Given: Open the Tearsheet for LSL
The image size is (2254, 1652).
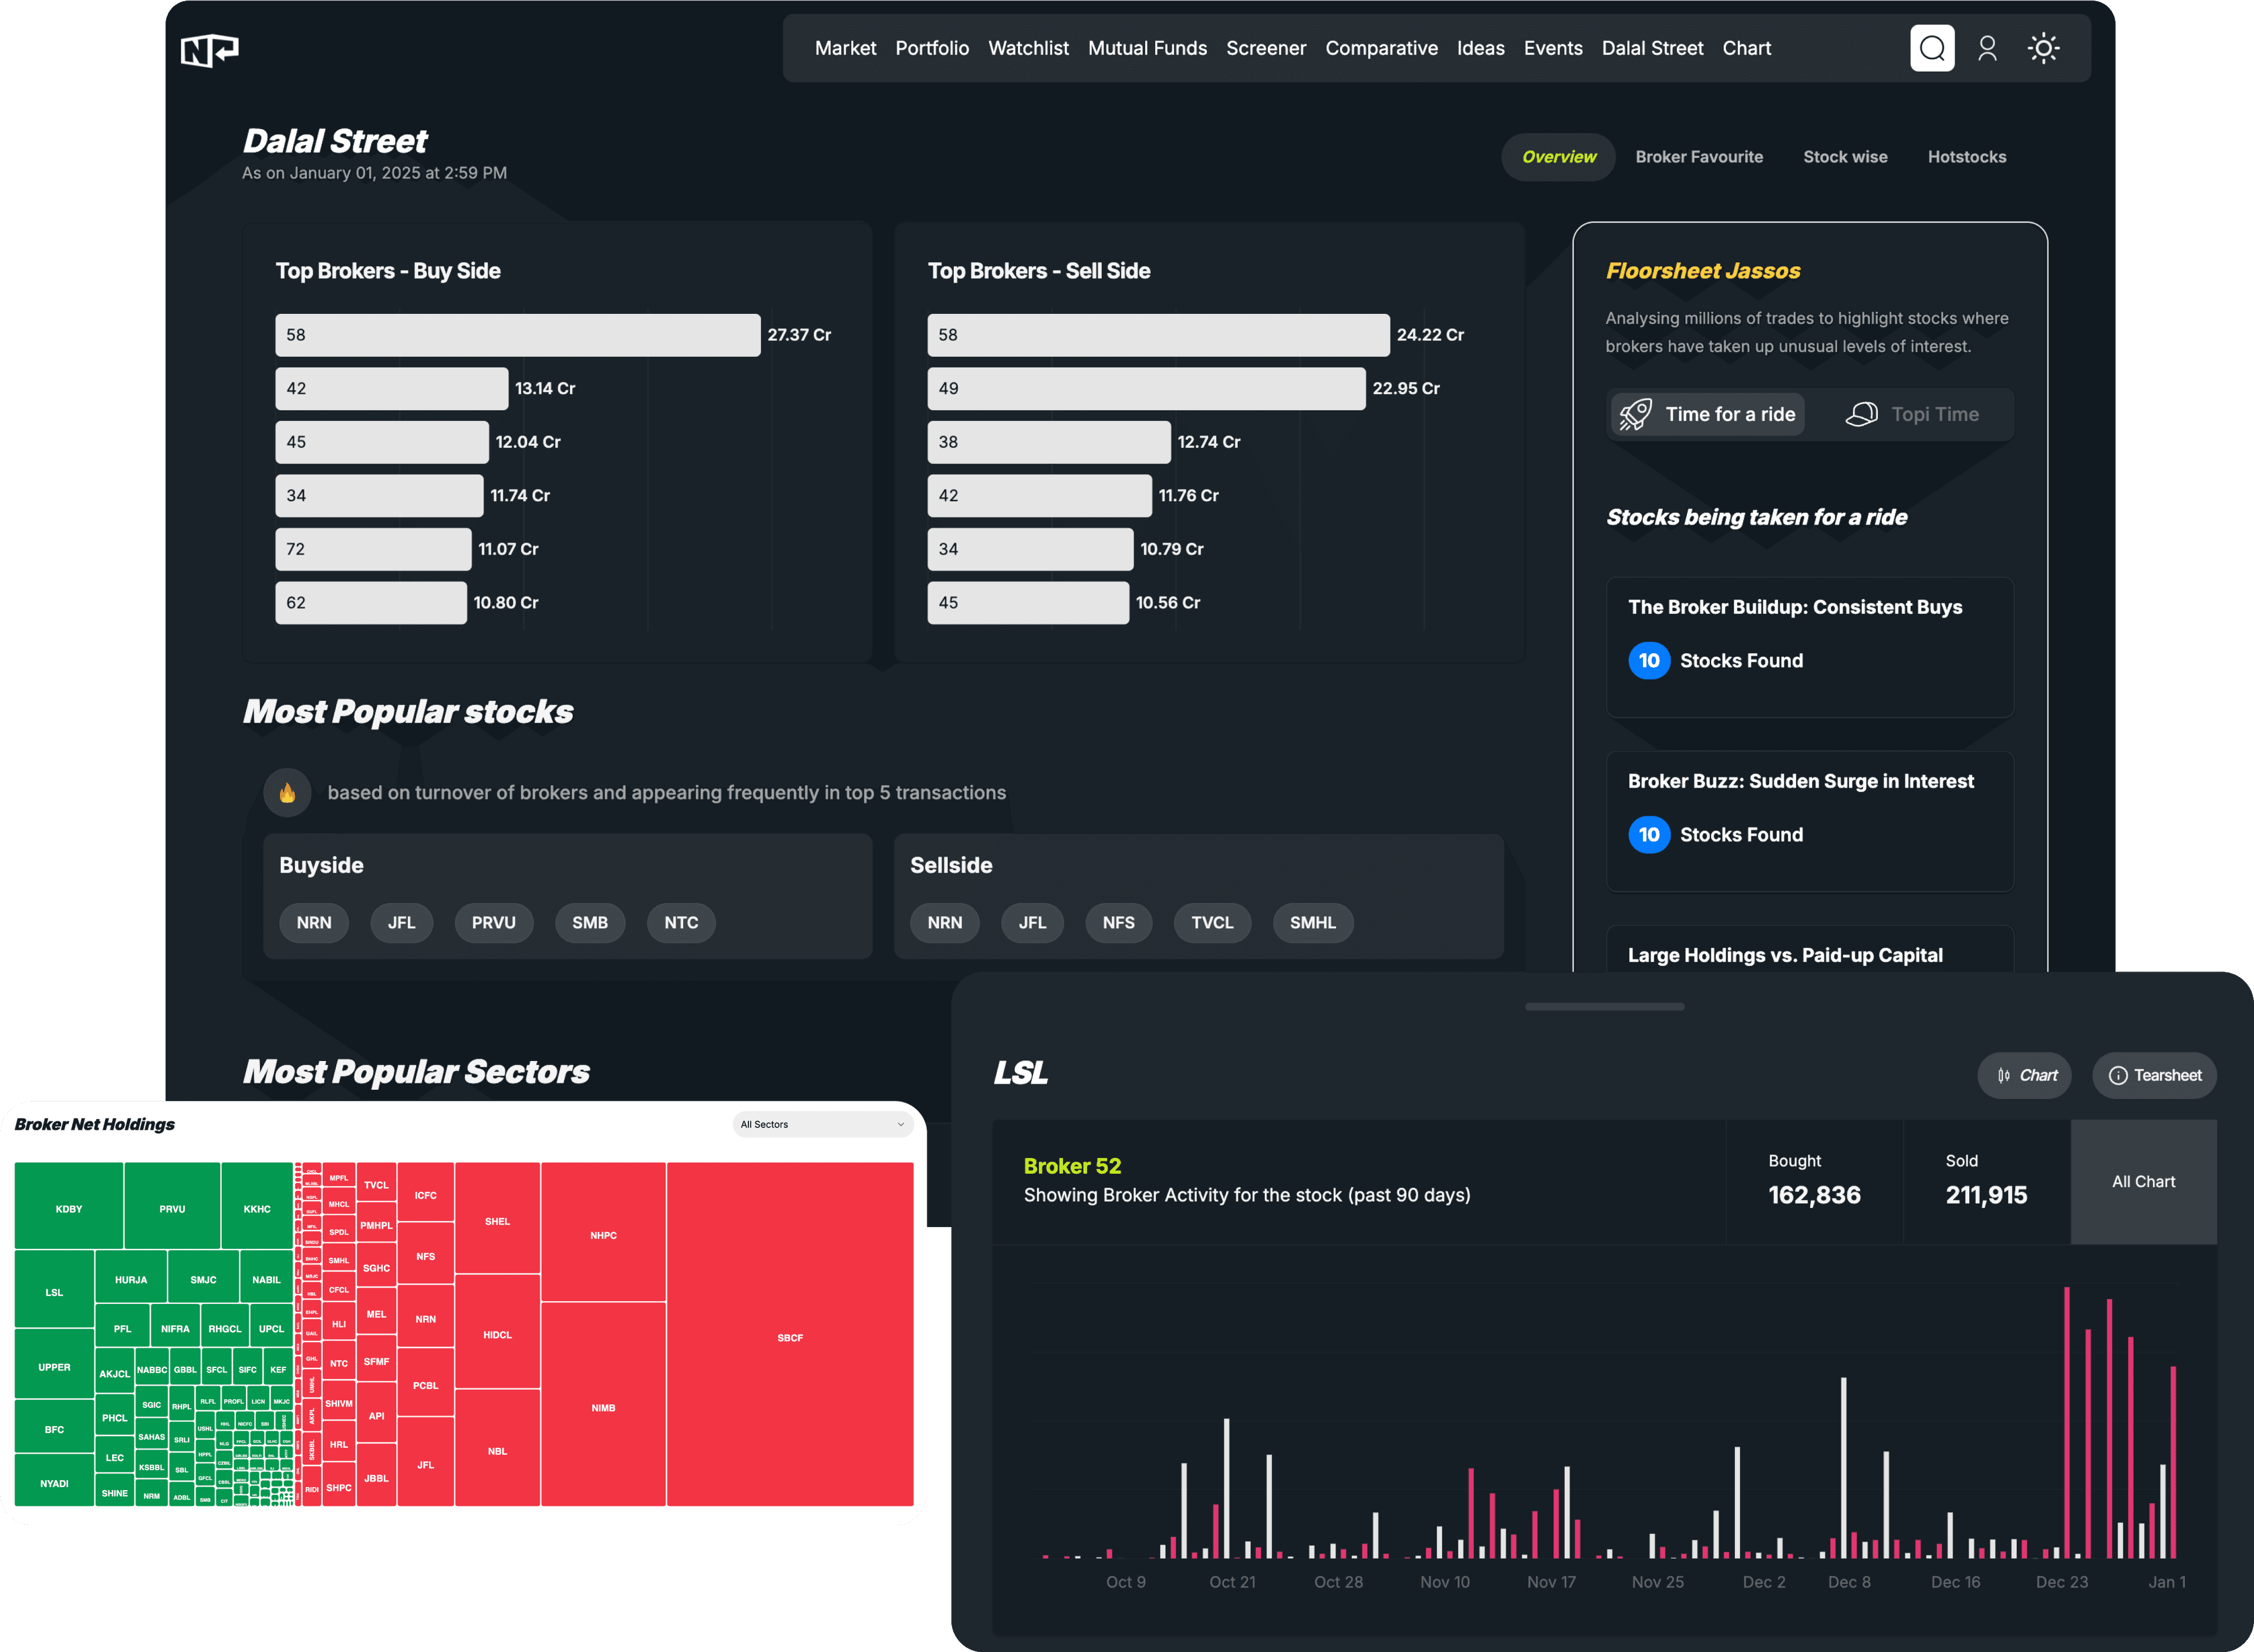Looking at the screenshot, I should 2154,1075.
